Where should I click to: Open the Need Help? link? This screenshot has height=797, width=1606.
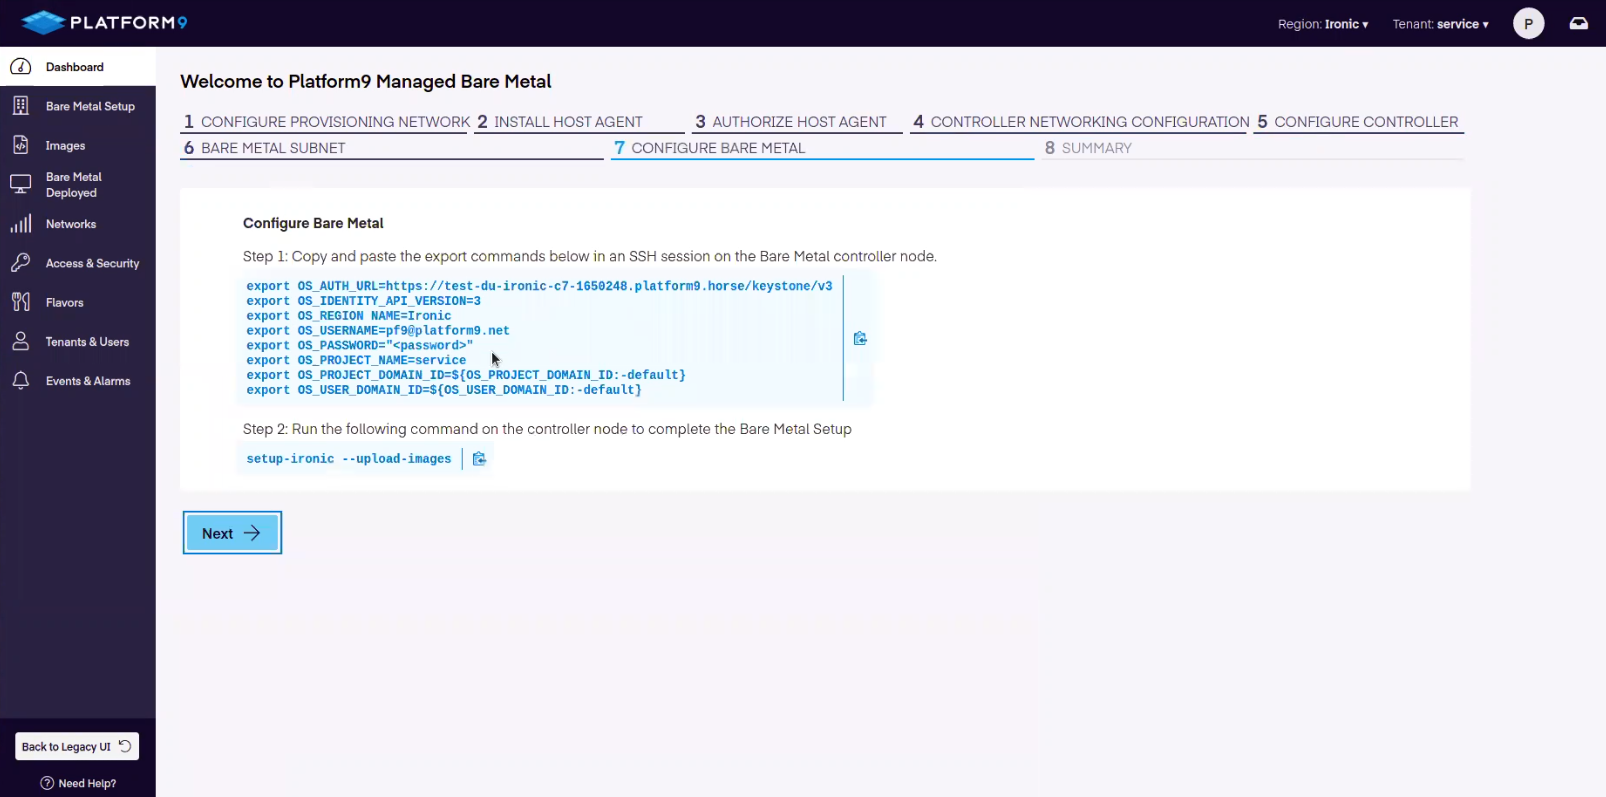[x=78, y=783]
